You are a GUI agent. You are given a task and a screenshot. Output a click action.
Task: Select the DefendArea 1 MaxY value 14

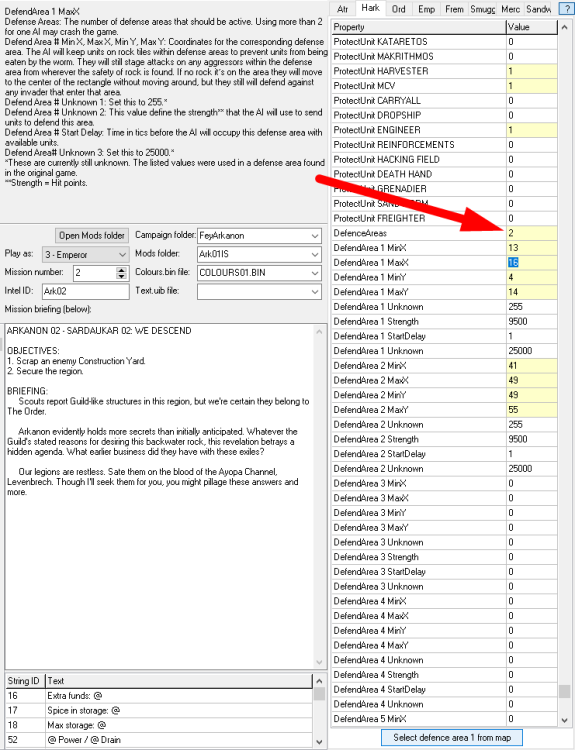pyautogui.click(x=531, y=292)
